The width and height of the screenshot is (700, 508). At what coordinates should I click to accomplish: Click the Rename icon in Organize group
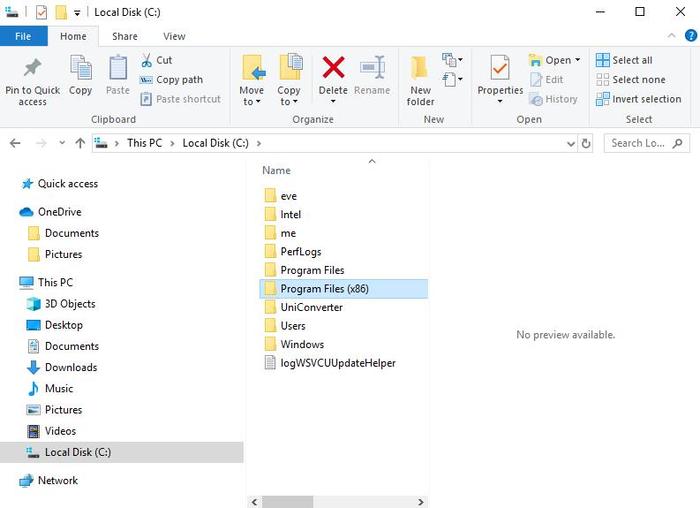click(372, 67)
